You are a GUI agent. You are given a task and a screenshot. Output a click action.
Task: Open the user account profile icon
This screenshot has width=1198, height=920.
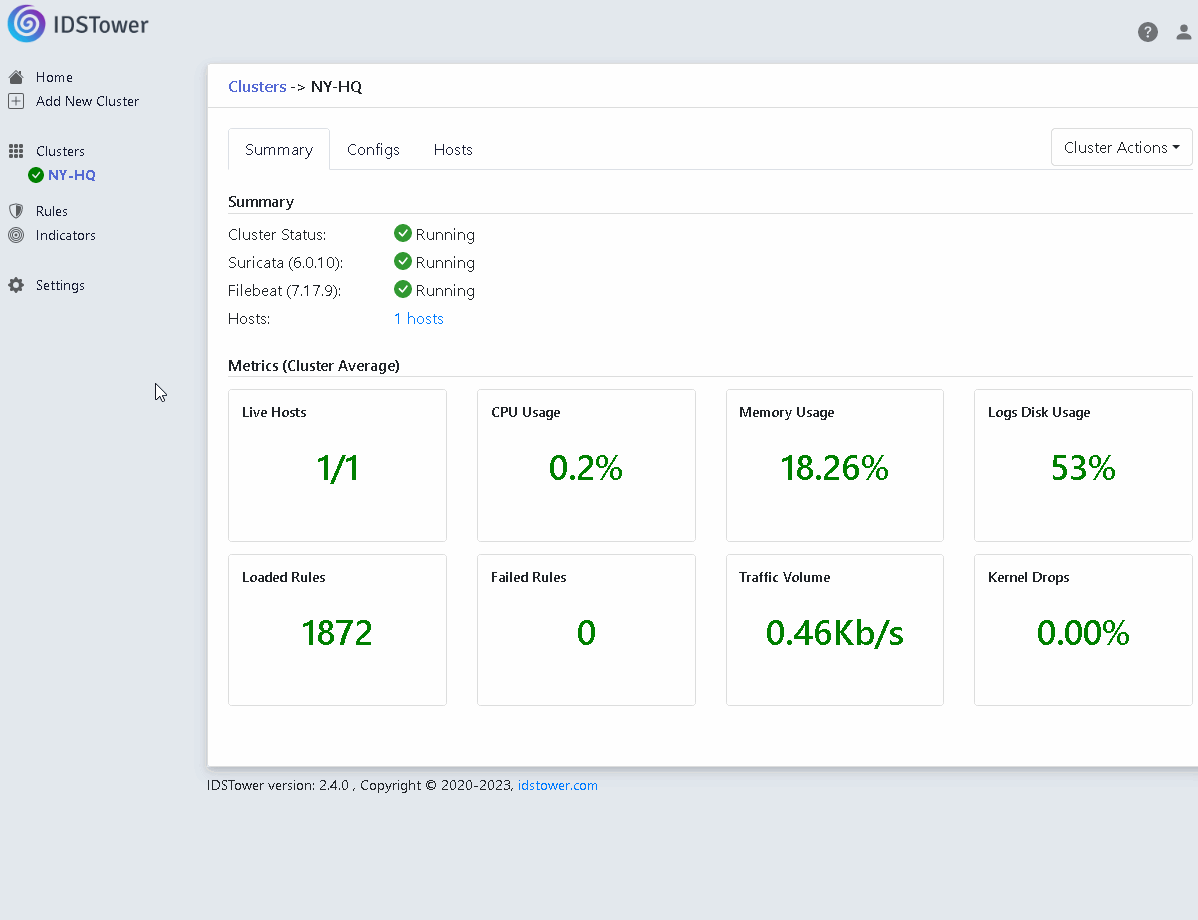[x=1183, y=32]
